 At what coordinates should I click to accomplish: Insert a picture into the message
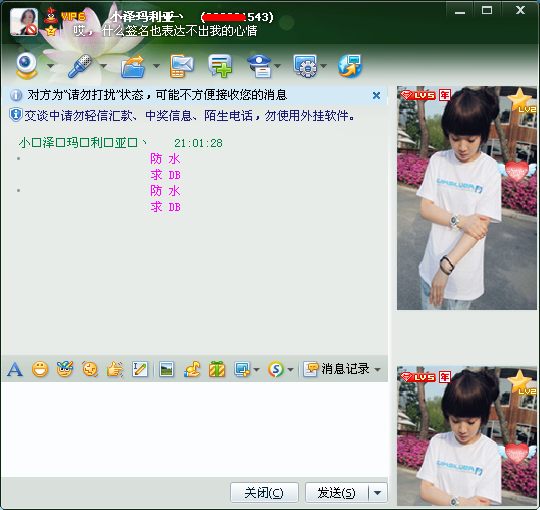(166, 370)
